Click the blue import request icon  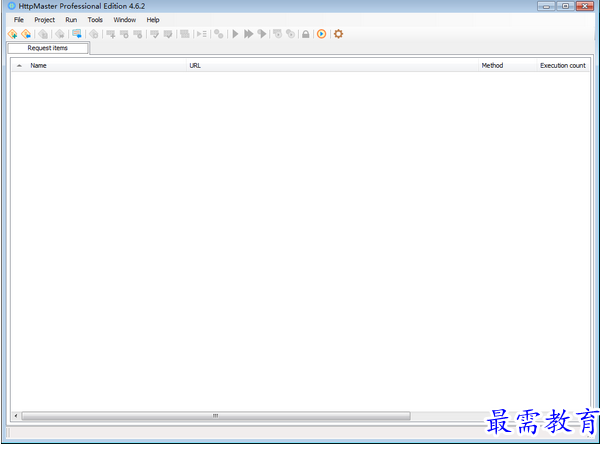pos(77,34)
